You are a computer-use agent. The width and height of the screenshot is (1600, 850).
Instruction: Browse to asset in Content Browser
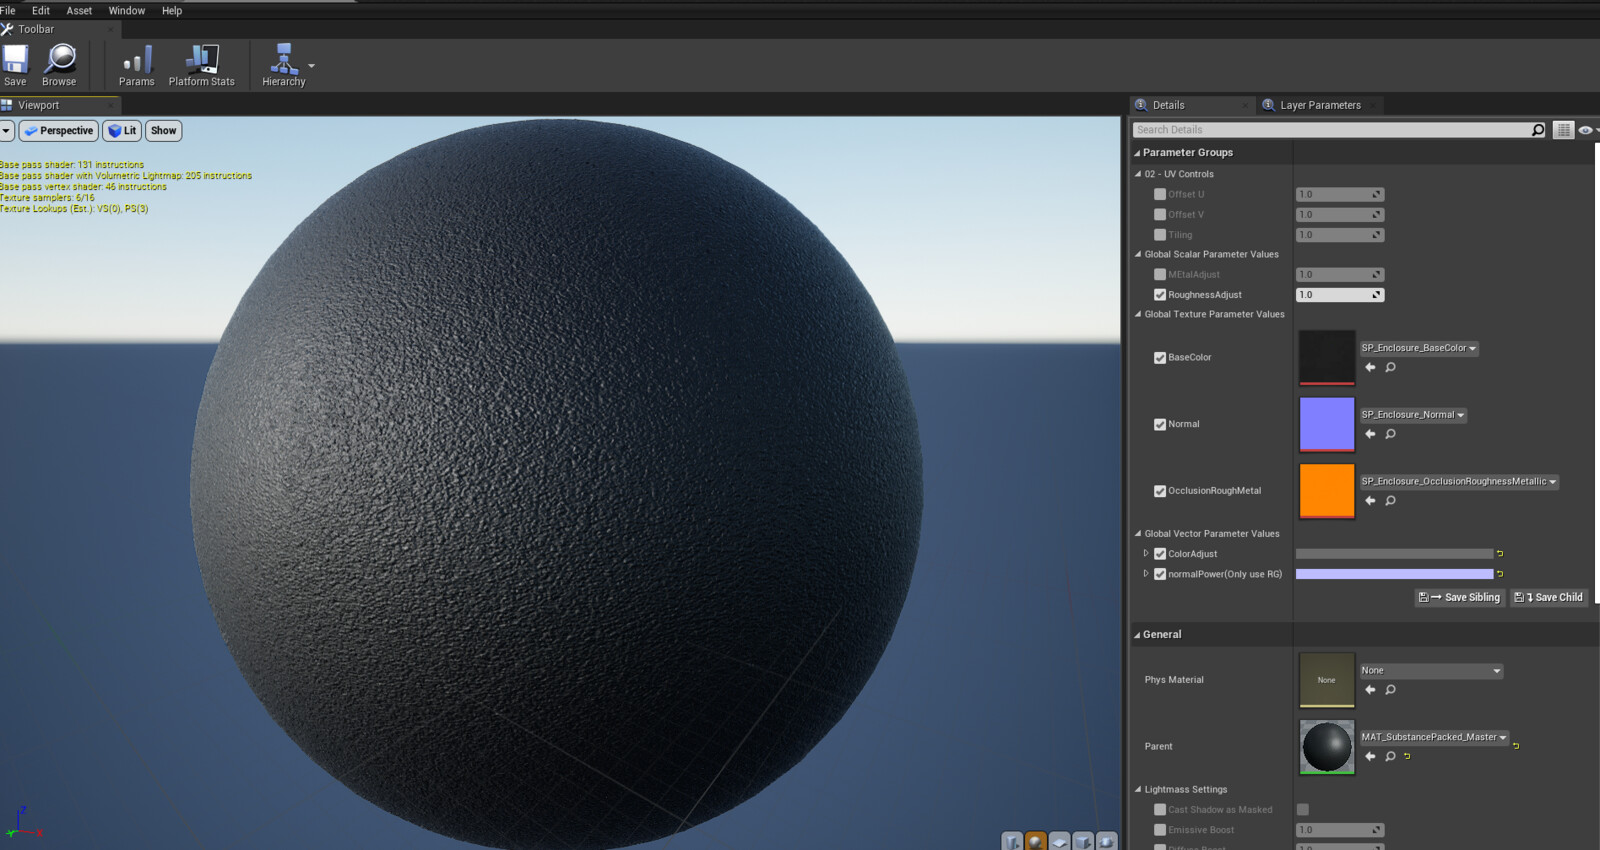[59, 65]
